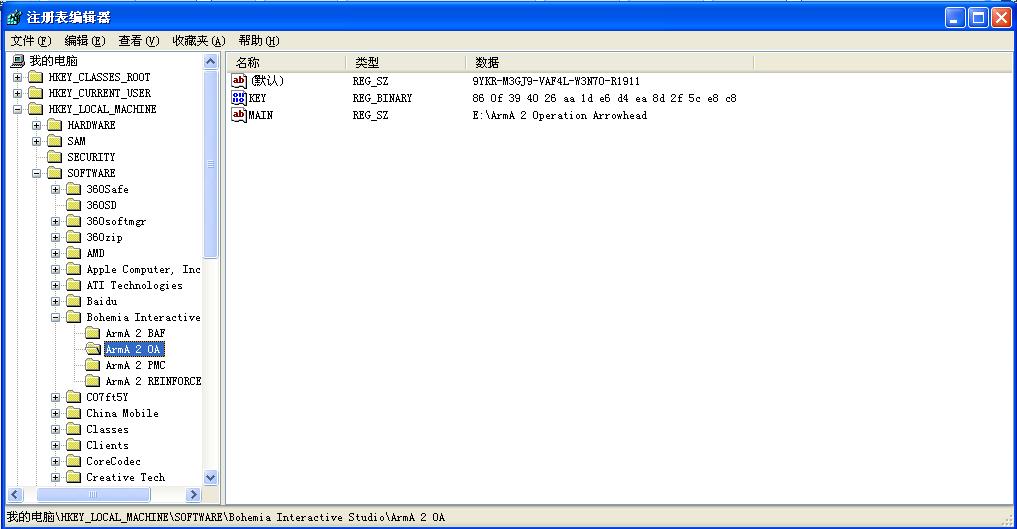Collapse Bohemia Interactive key
Viewport: 1017px width, 529px height.
(x=56, y=318)
